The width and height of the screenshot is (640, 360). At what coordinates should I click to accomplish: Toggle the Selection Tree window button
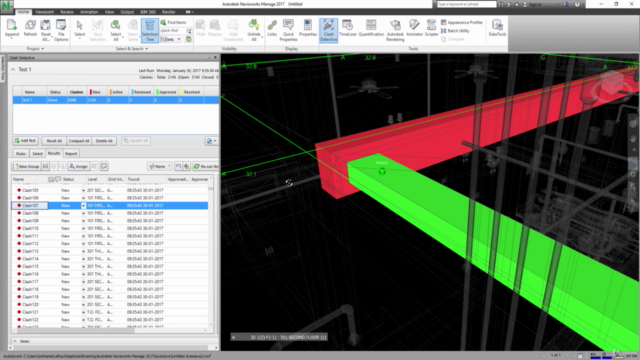click(x=150, y=31)
